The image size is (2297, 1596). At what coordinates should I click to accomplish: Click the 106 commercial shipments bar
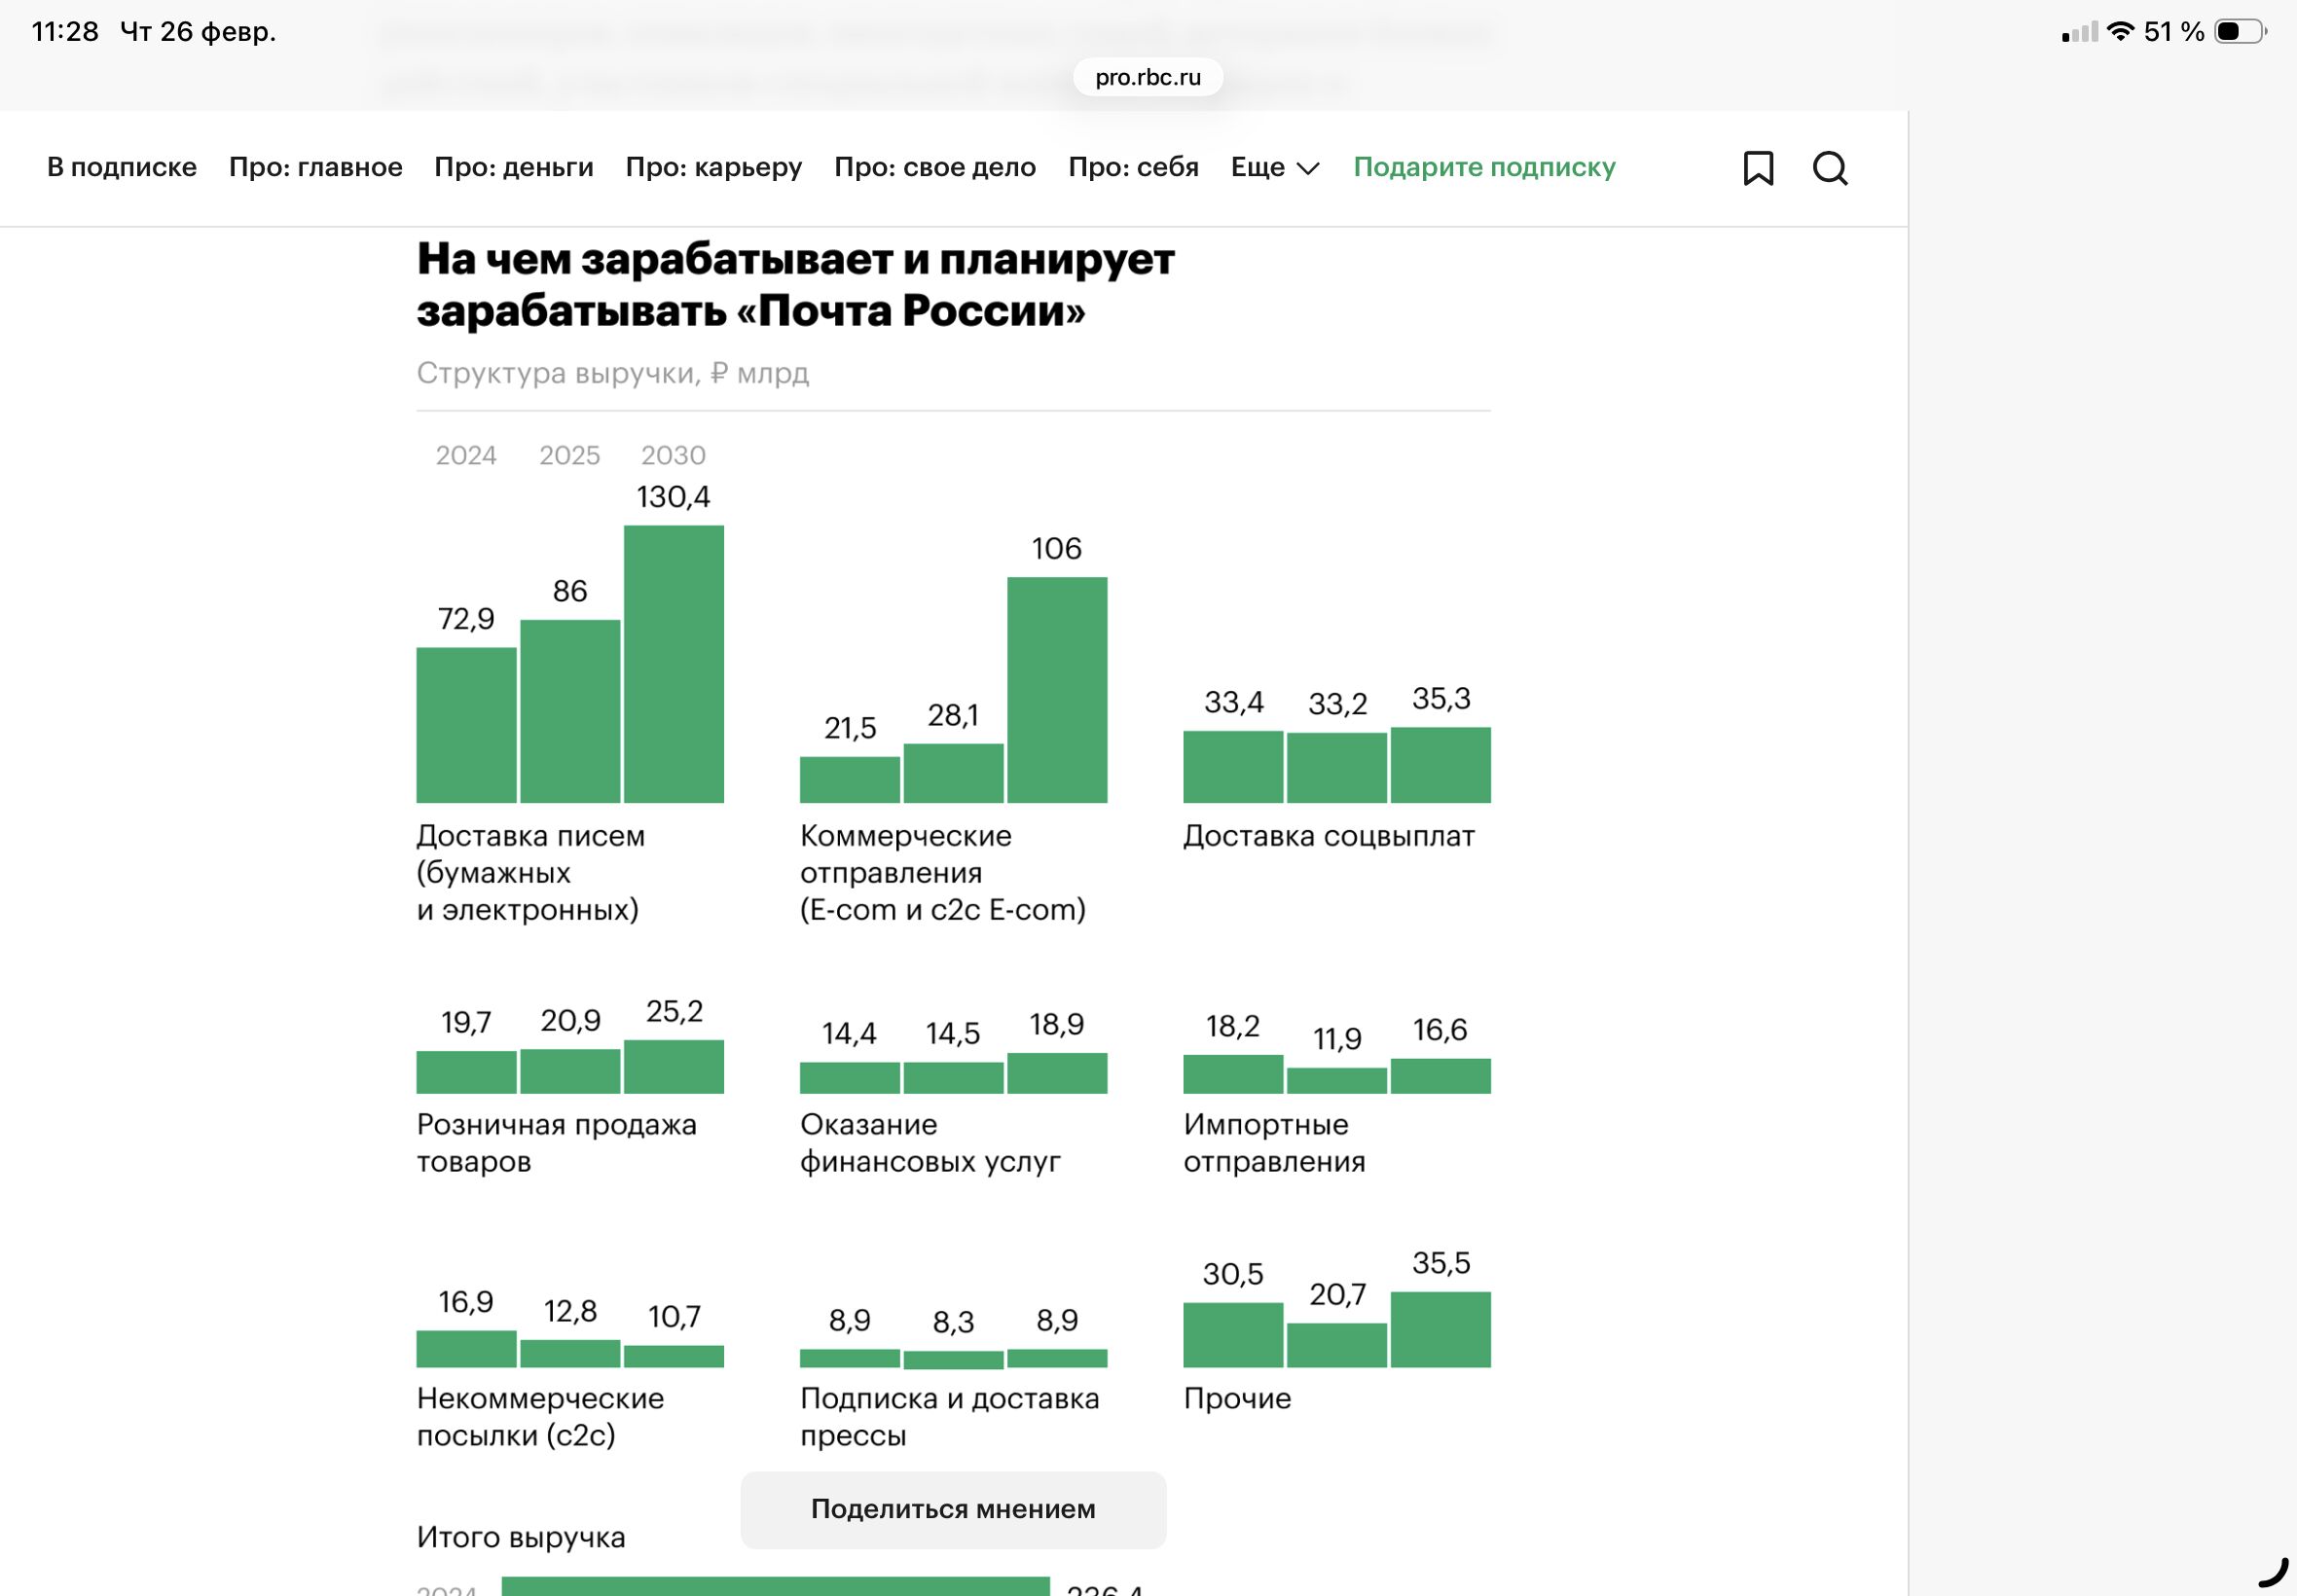(1056, 690)
